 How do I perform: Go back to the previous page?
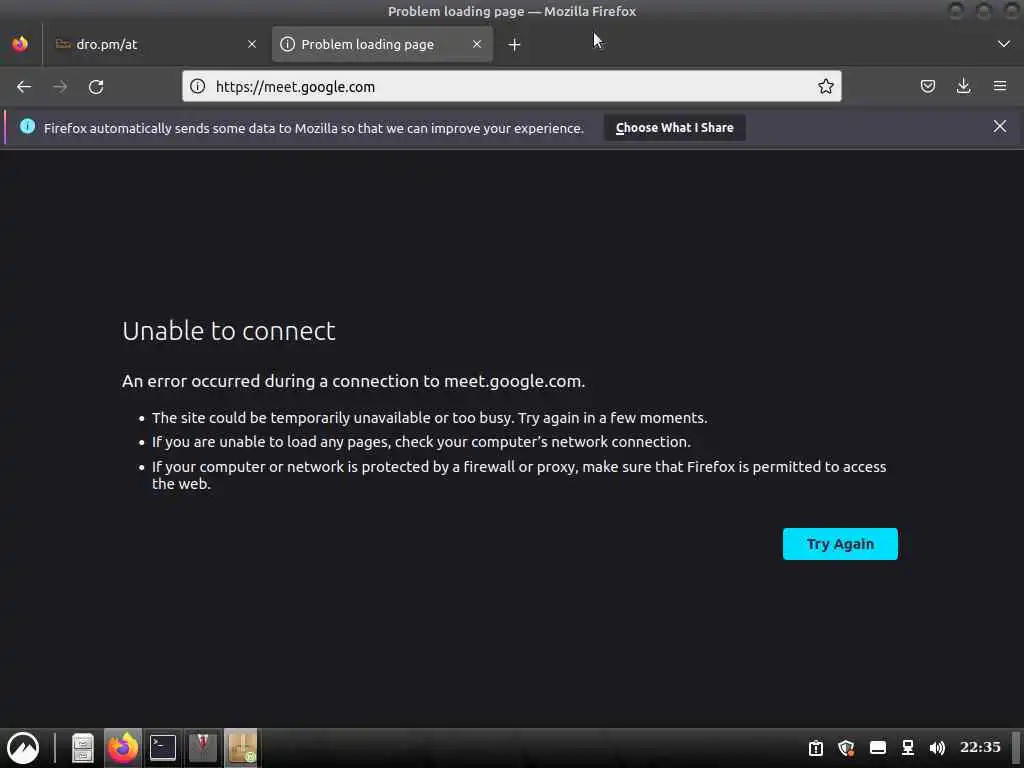click(24, 87)
